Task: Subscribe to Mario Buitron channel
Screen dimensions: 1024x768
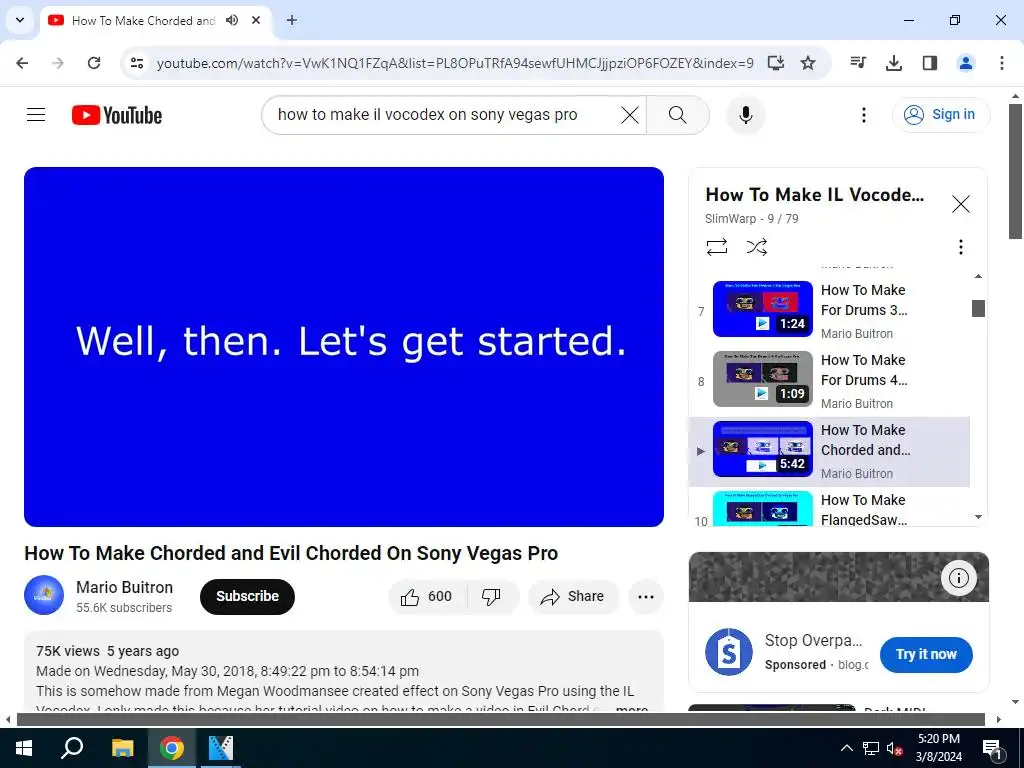Action: (x=247, y=596)
